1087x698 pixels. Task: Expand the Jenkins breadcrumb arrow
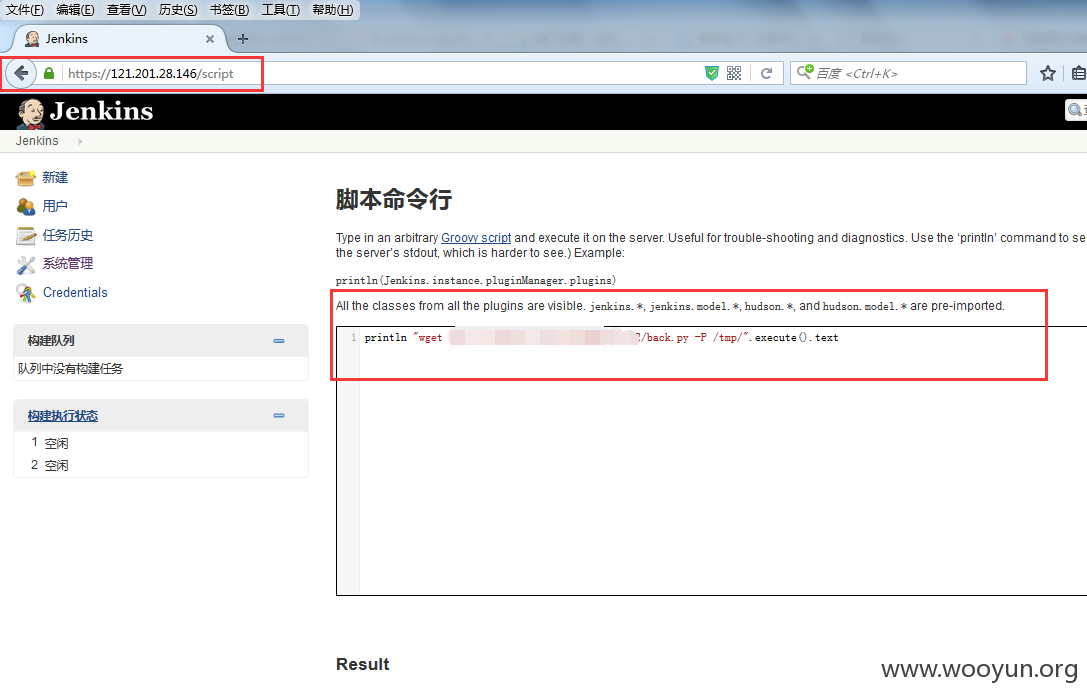pos(80,141)
